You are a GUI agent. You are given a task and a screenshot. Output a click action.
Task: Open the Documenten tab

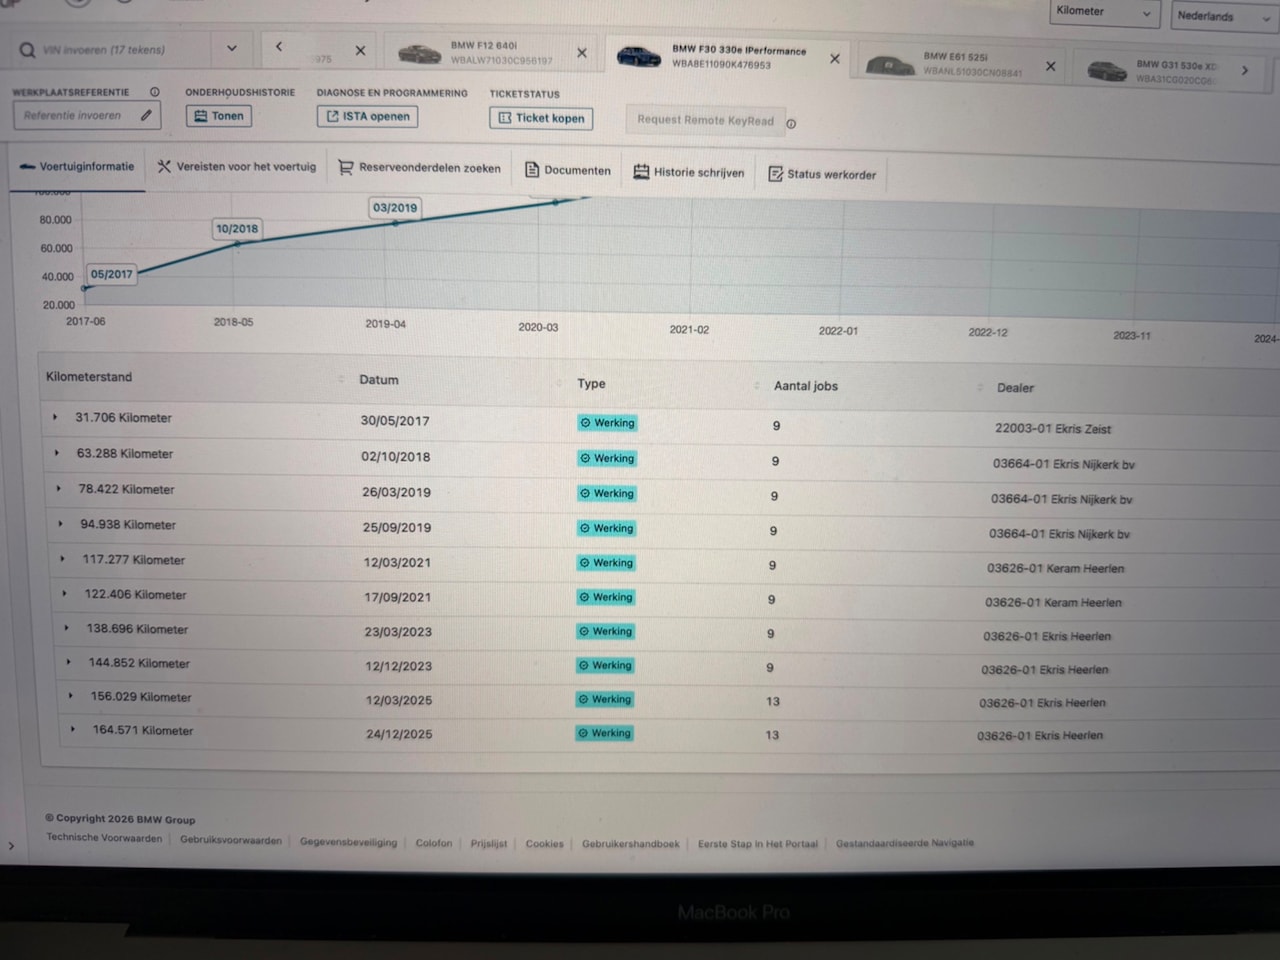[568, 170]
